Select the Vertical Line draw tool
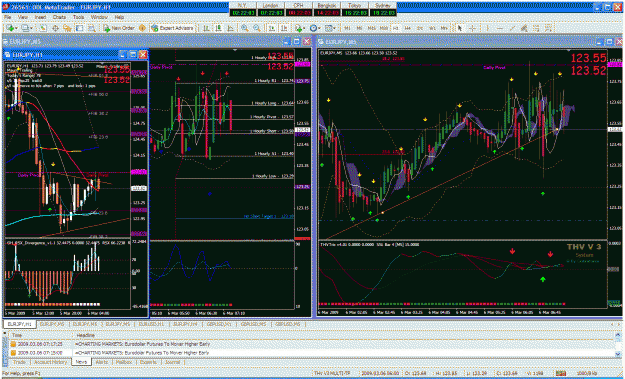This screenshot has width=625, height=379. click(488, 28)
